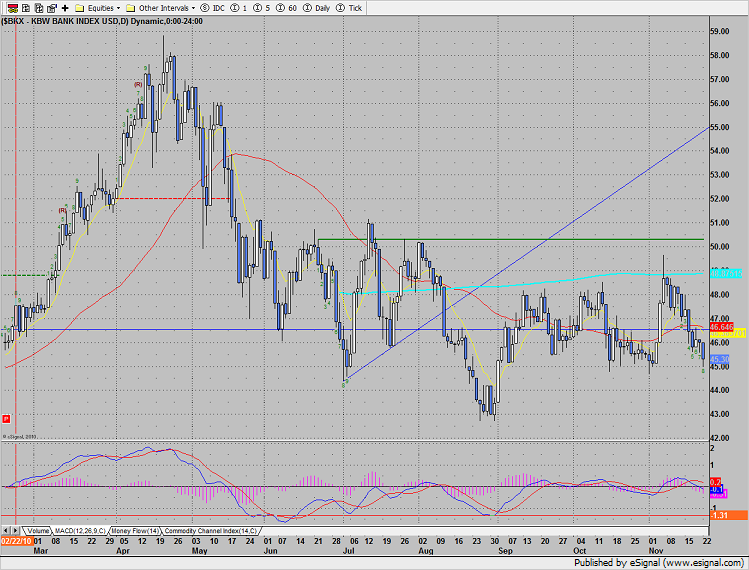Click the Aug month label on time axis
This screenshot has width=749, height=570.
pos(426,551)
